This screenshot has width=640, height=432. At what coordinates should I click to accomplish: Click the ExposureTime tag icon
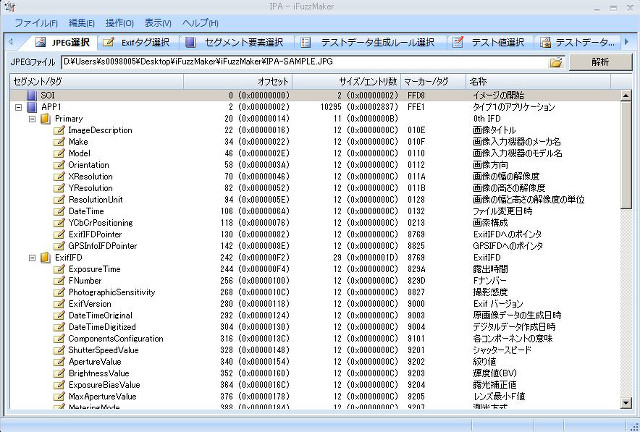(59, 269)
